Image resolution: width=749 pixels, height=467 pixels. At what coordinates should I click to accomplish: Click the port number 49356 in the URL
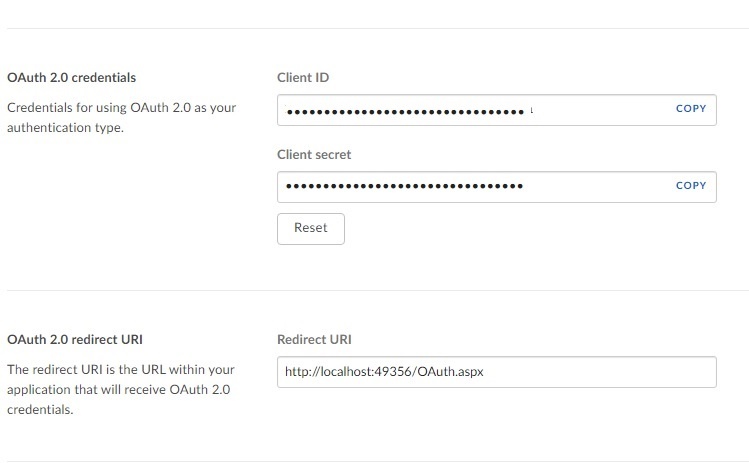pyautogui.click(x=390, y=372)
